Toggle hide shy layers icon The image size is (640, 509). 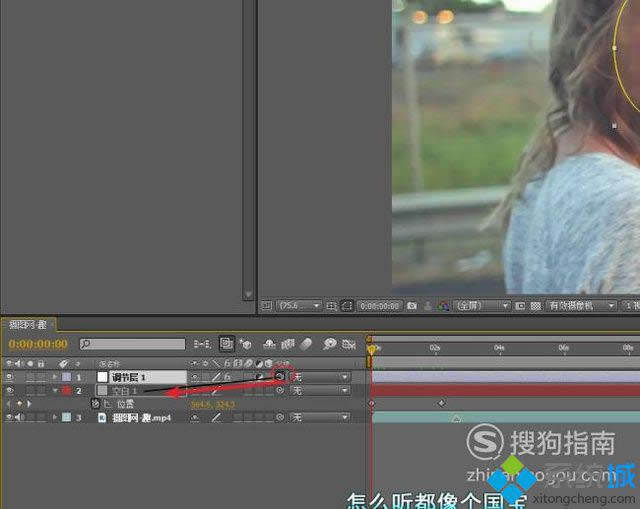pyautogui.click(x=269, y=344)
